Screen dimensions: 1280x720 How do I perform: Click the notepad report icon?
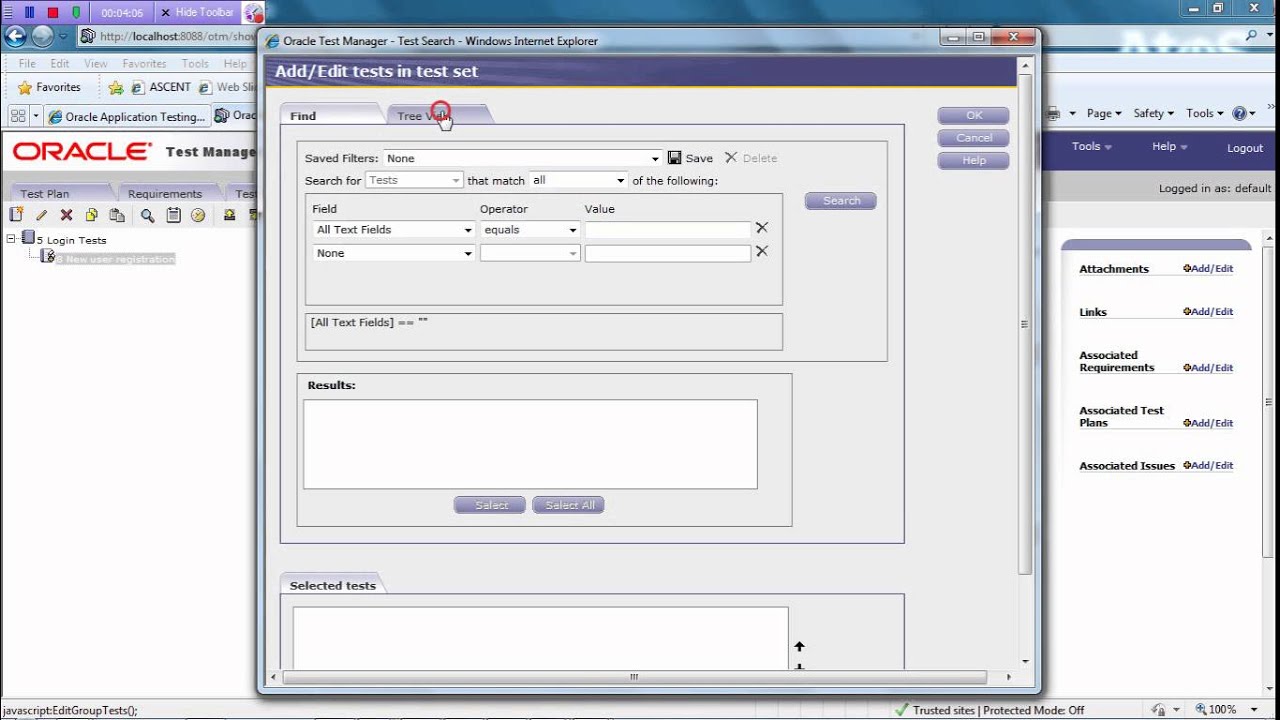click(x=173, y=214)
